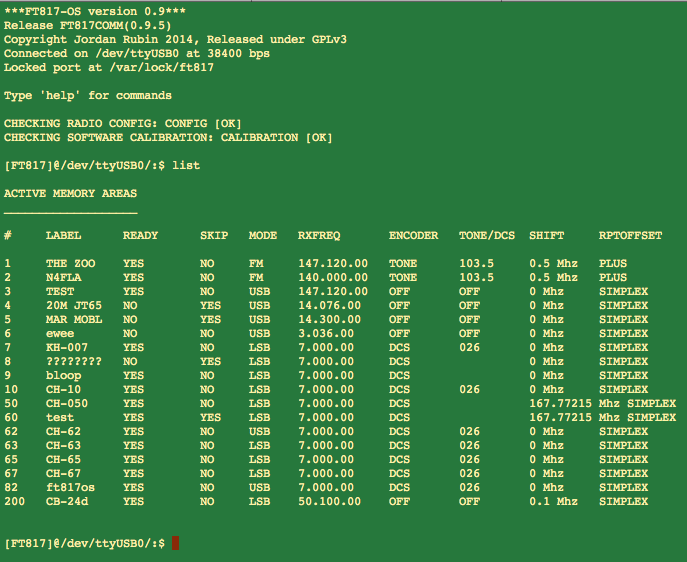Click the SKIP column header

pos(214,236)
